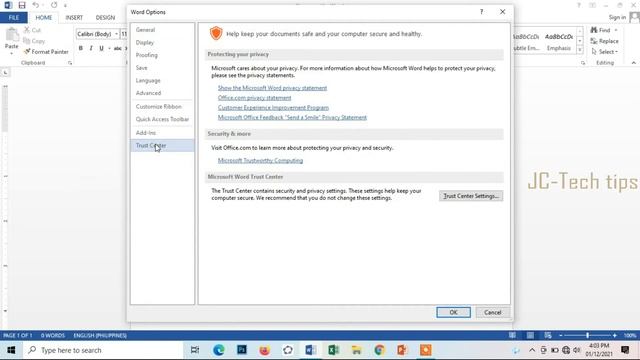
Task: Collapse the ribbon with the chevron
Action: 633,63
